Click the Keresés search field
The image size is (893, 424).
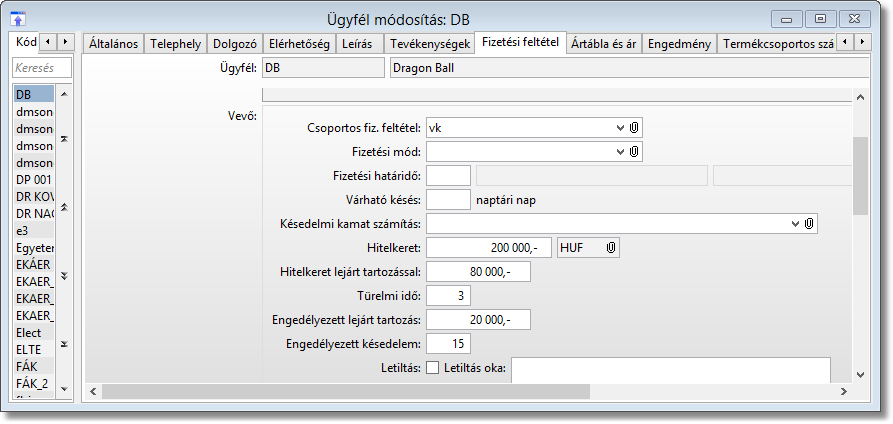coord(41,68)
